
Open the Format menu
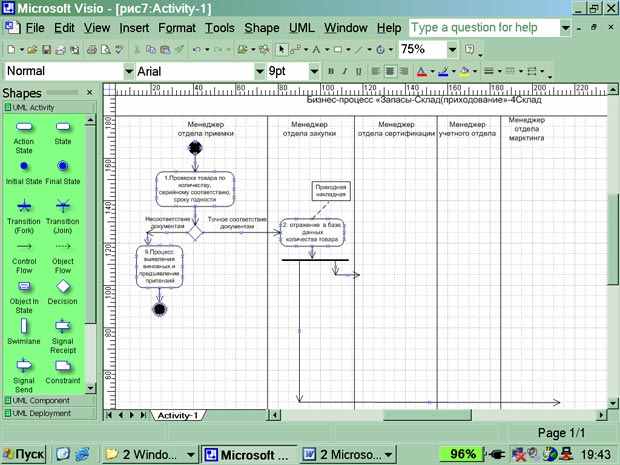point(177,28)
